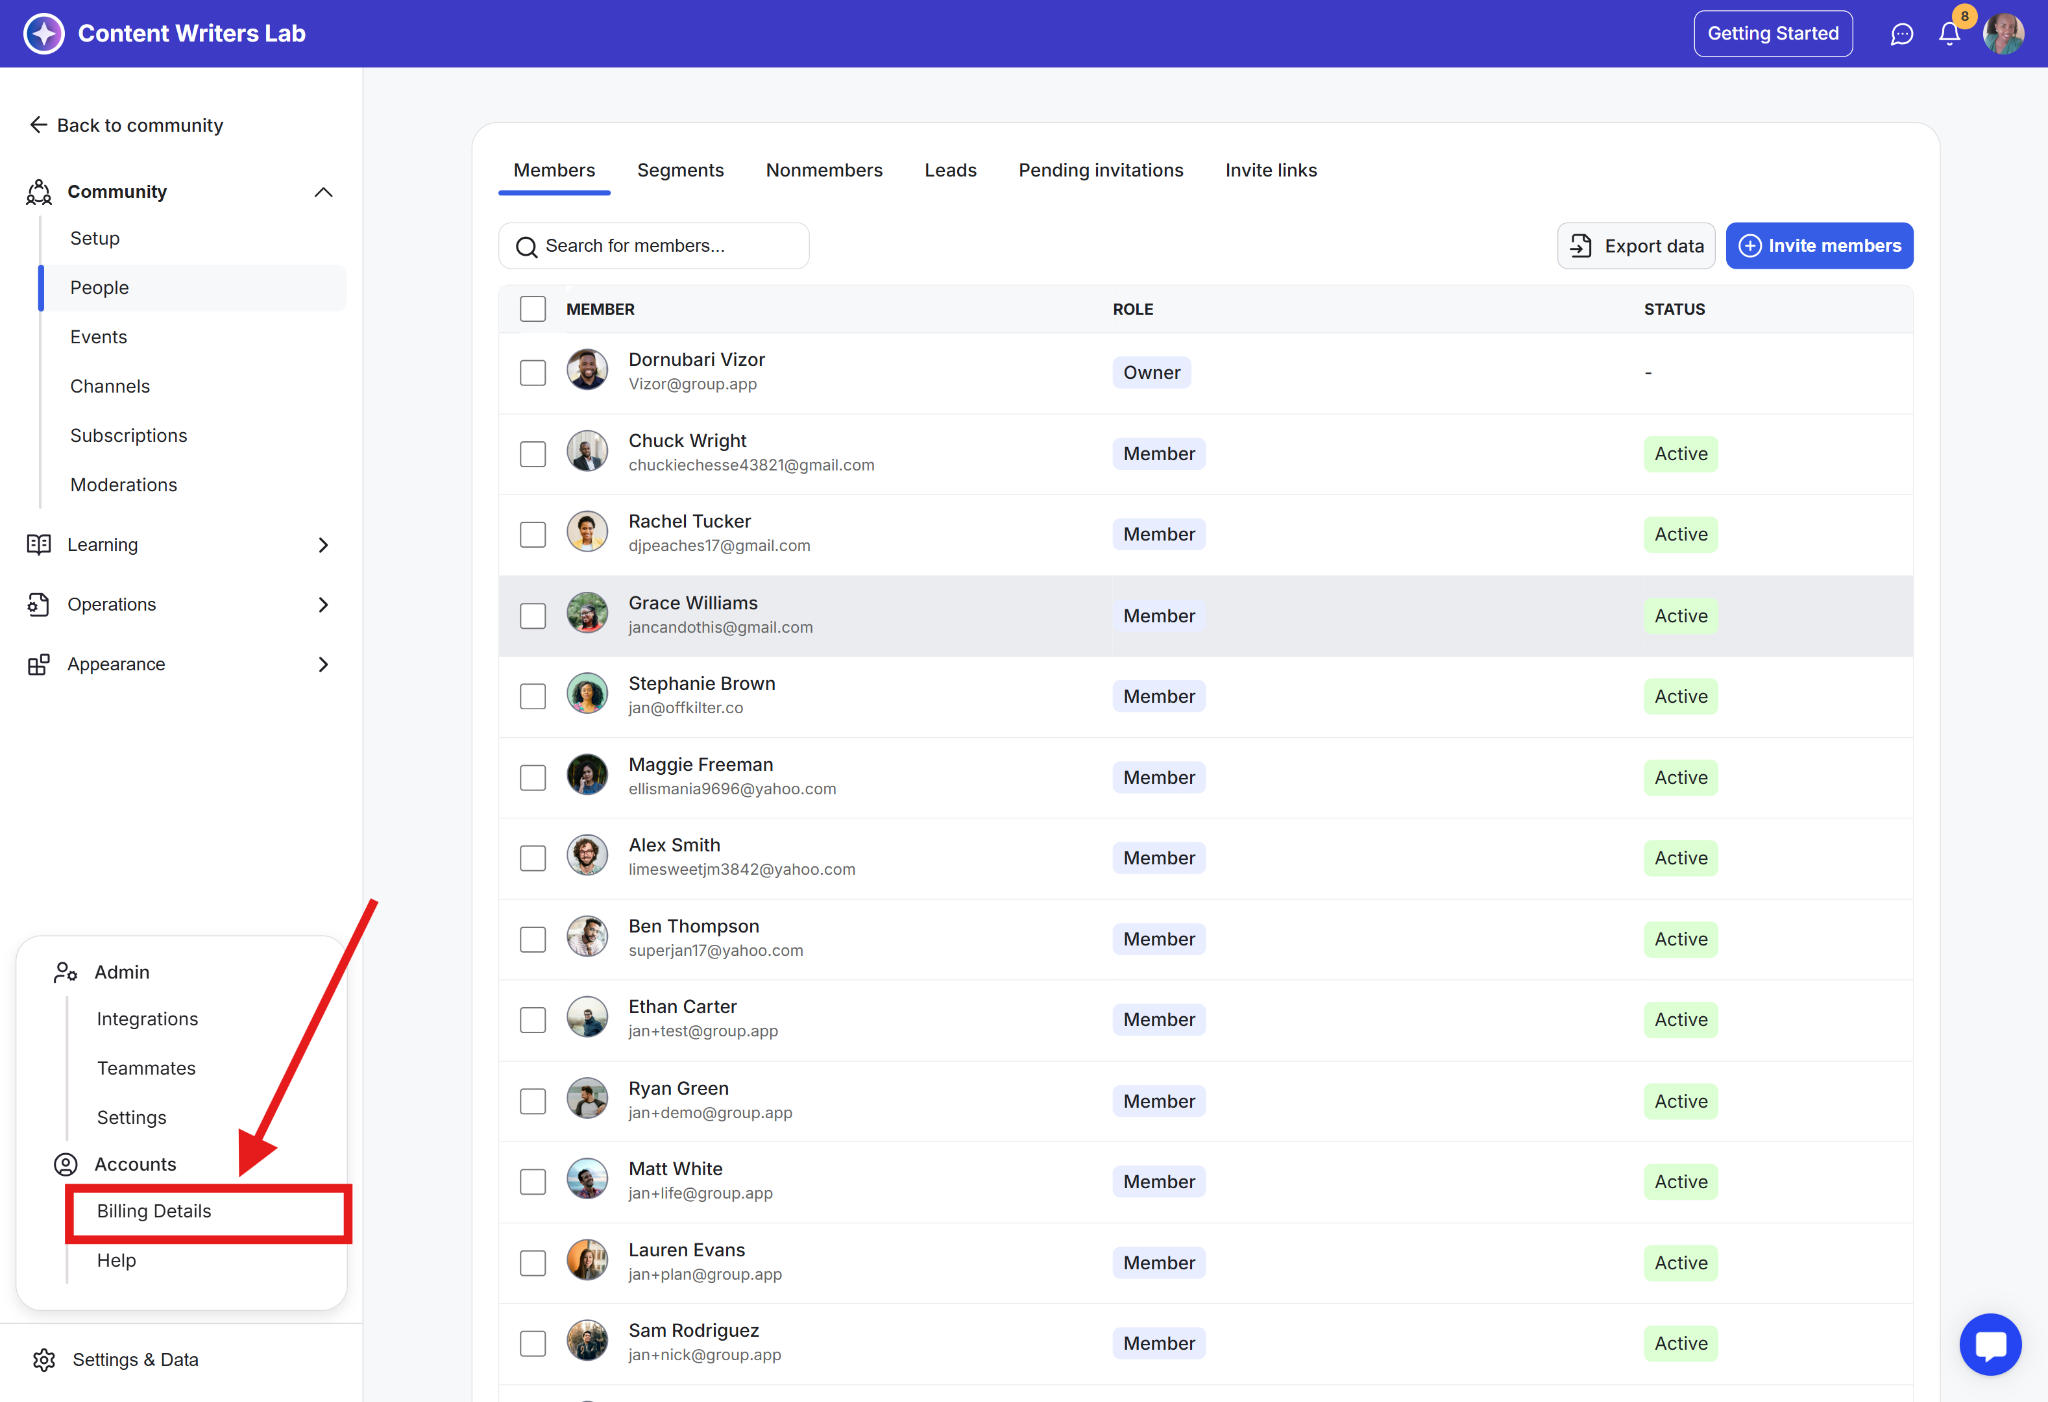Click the Content Writers Lab logo icon
Screen dimensions: 2048x1402
44,34
